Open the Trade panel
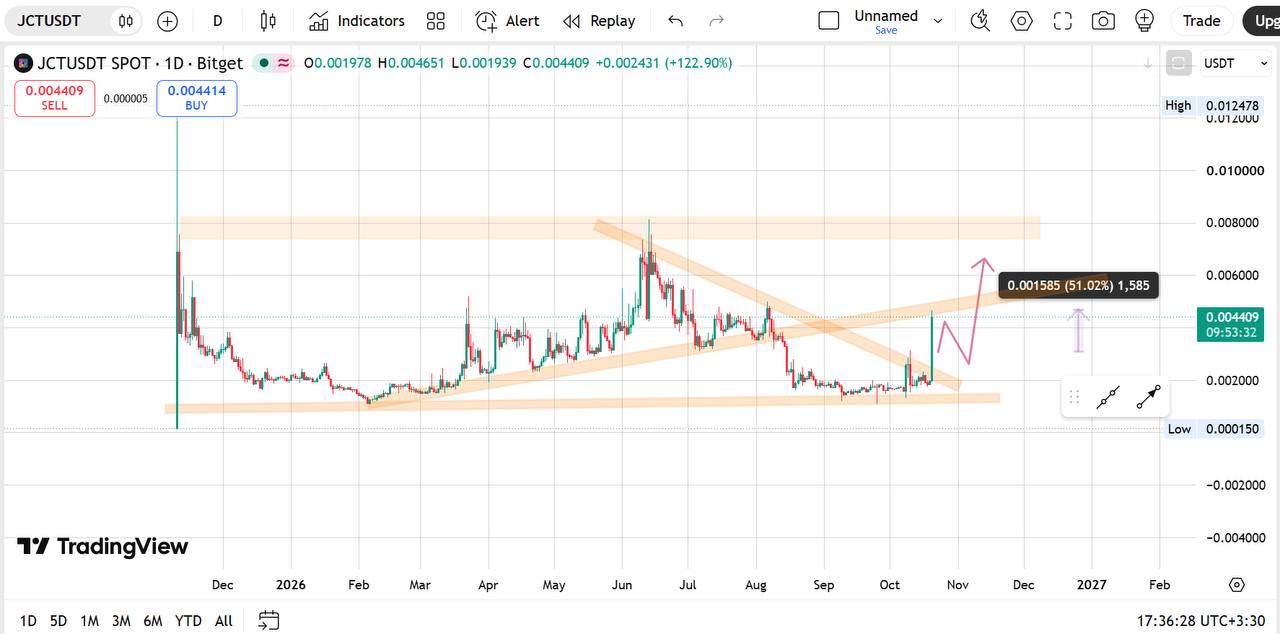The height and width of the screenshot is (634, 1280). [x=1201, y=20]
